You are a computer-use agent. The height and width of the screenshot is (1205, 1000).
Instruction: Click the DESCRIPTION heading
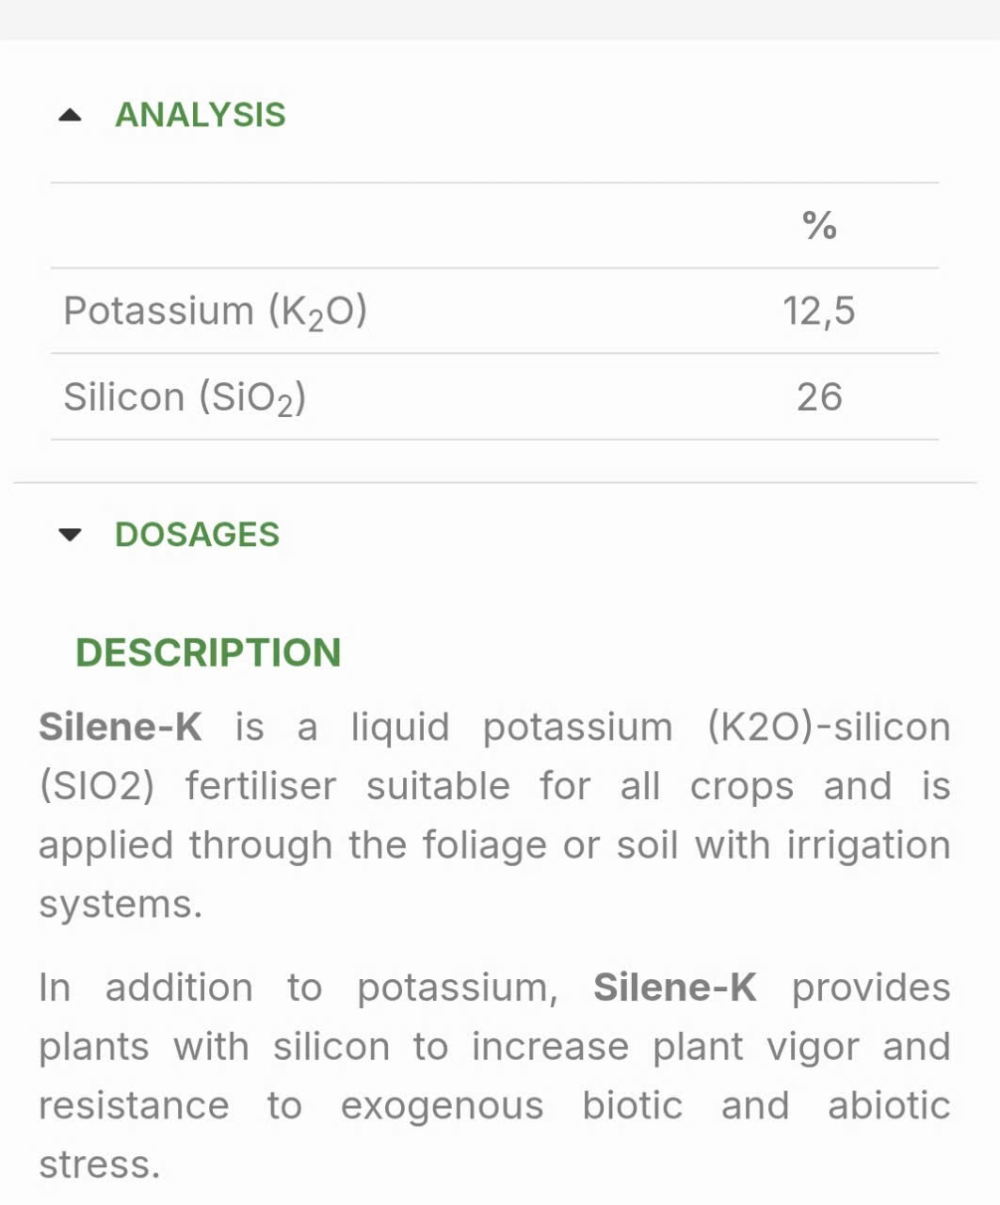click(x=208, y=652)
